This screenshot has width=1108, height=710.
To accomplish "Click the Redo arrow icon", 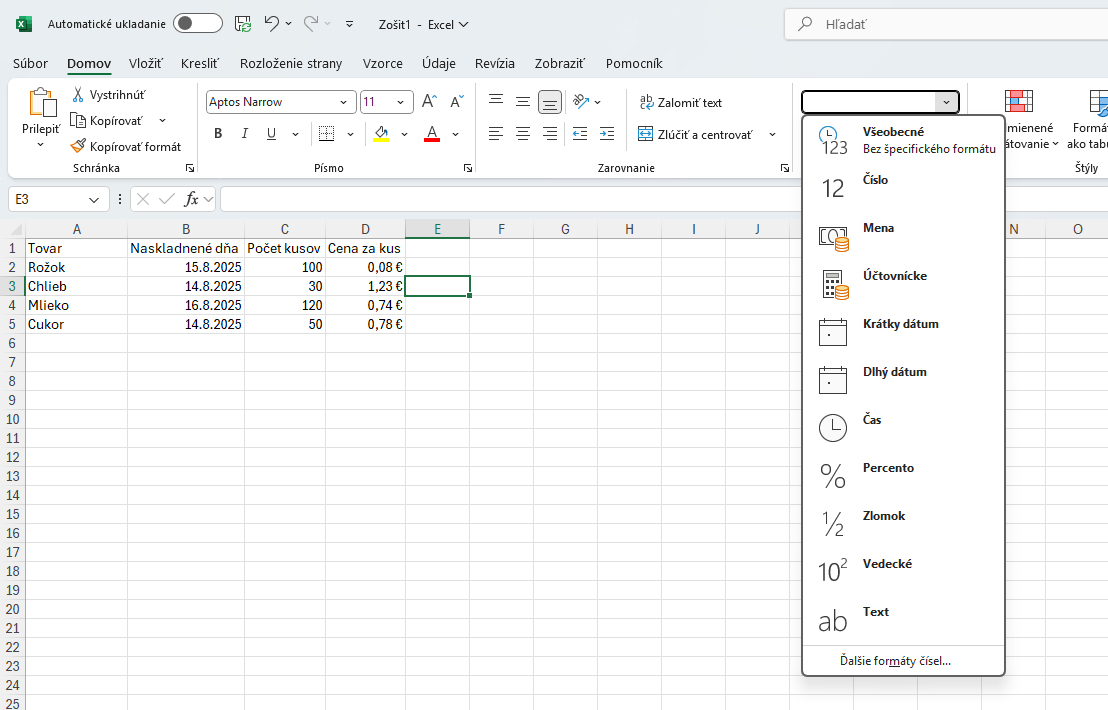I will point(311,23).
